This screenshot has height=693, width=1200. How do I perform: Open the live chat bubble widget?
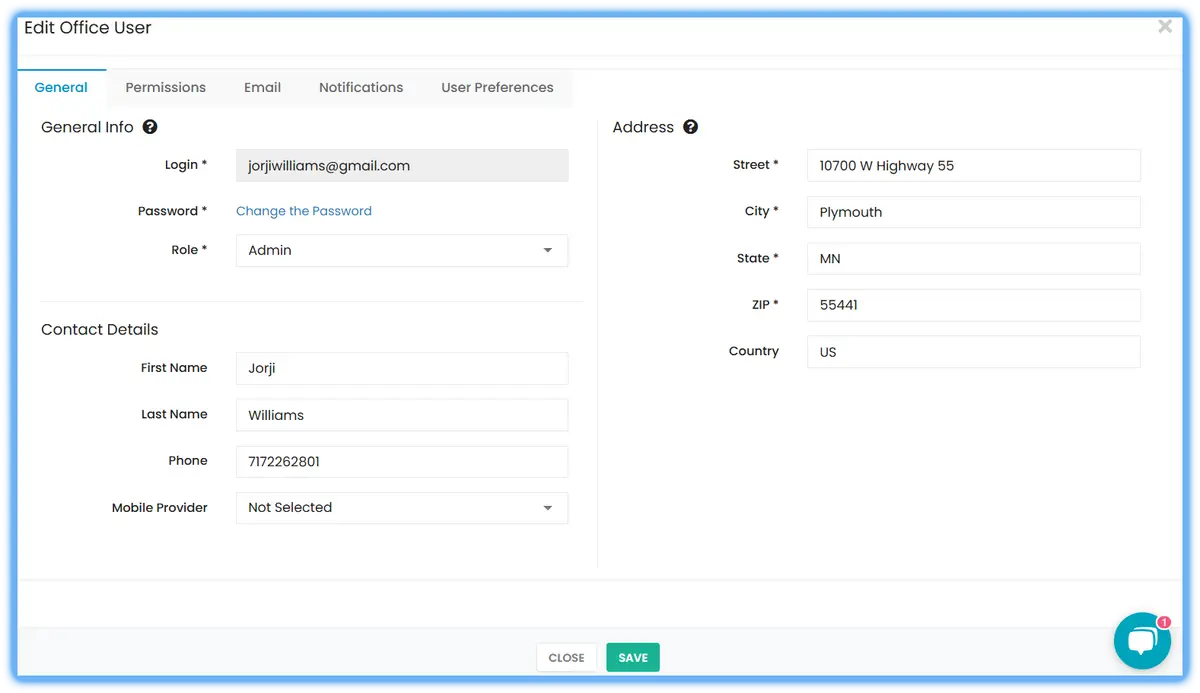click(1142, 641)
